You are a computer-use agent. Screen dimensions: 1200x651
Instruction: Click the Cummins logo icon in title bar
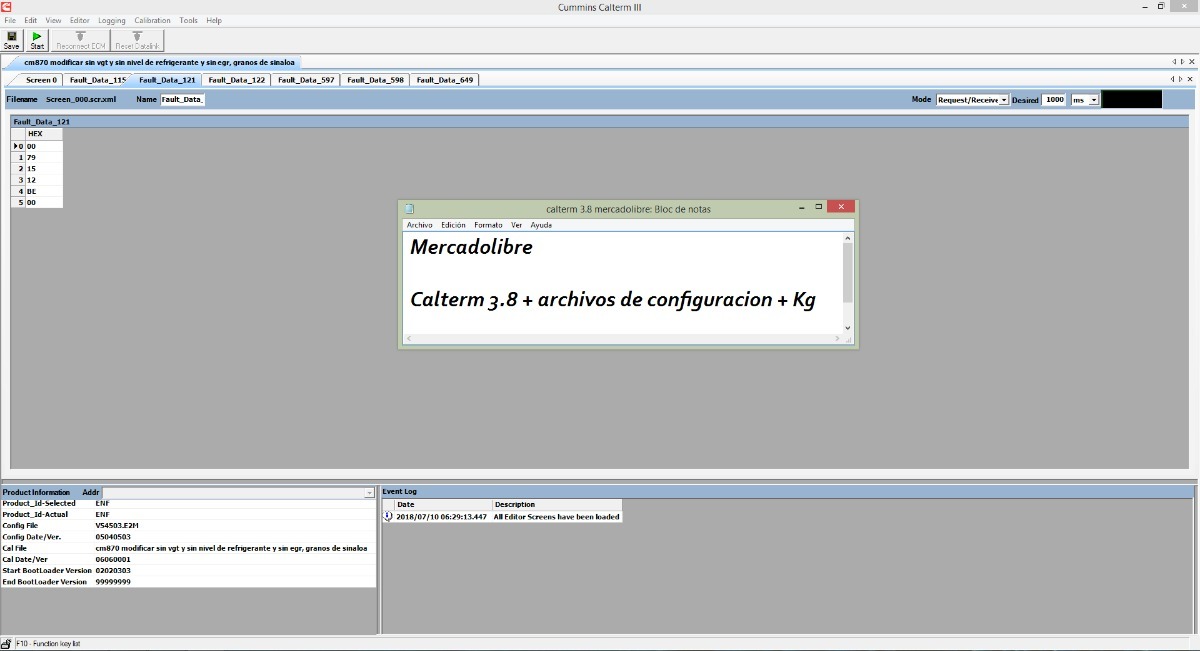6,6
